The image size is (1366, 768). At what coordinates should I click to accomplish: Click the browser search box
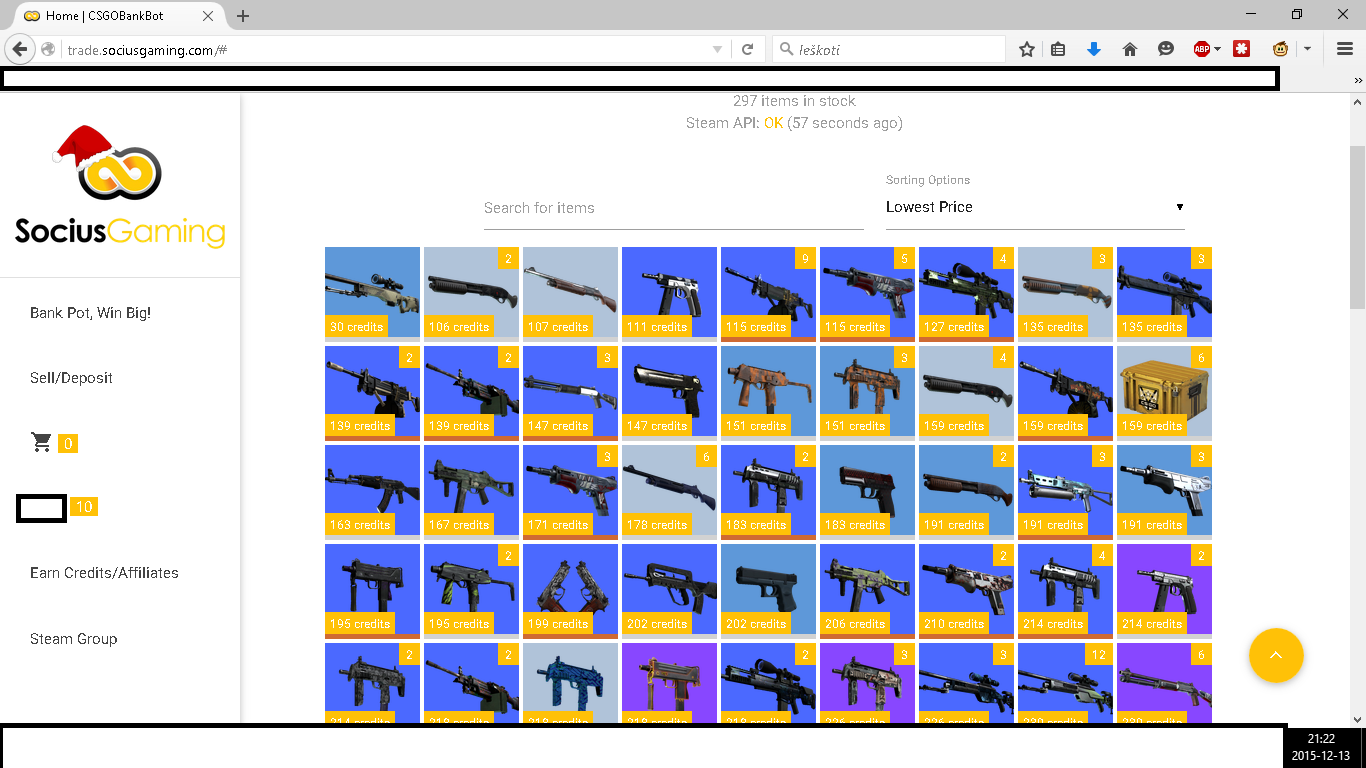click(890, 49)
